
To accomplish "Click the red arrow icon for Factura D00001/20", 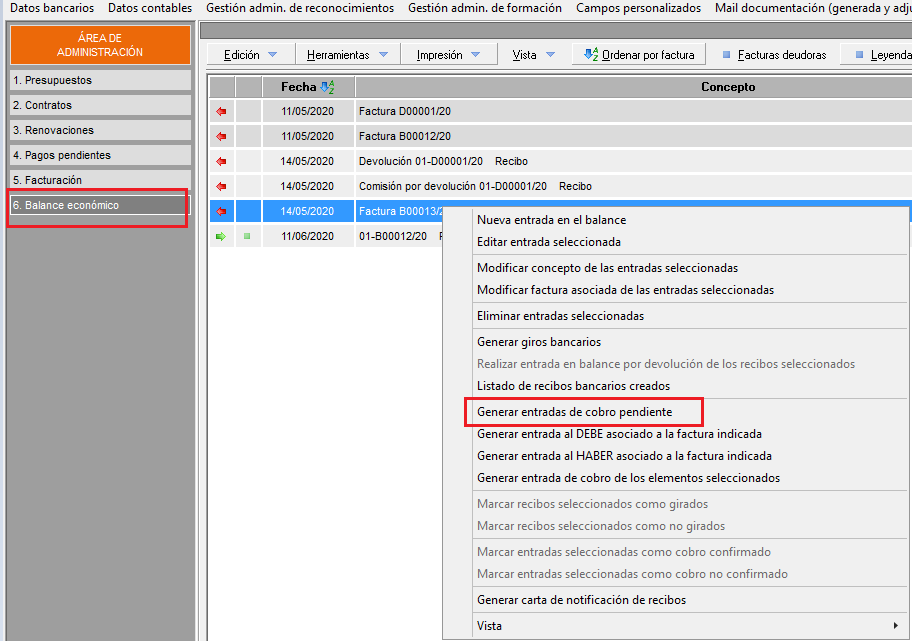I will [x=221, y=111].
